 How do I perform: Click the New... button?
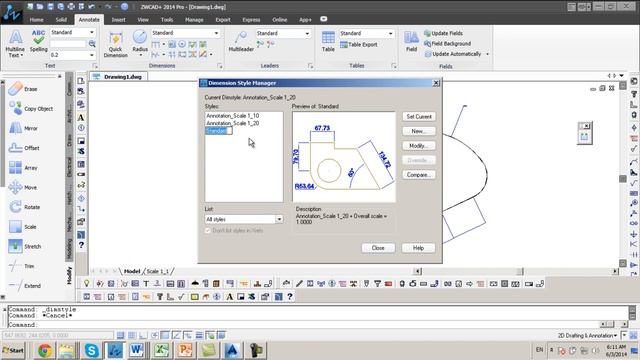(x=419, y=131)
